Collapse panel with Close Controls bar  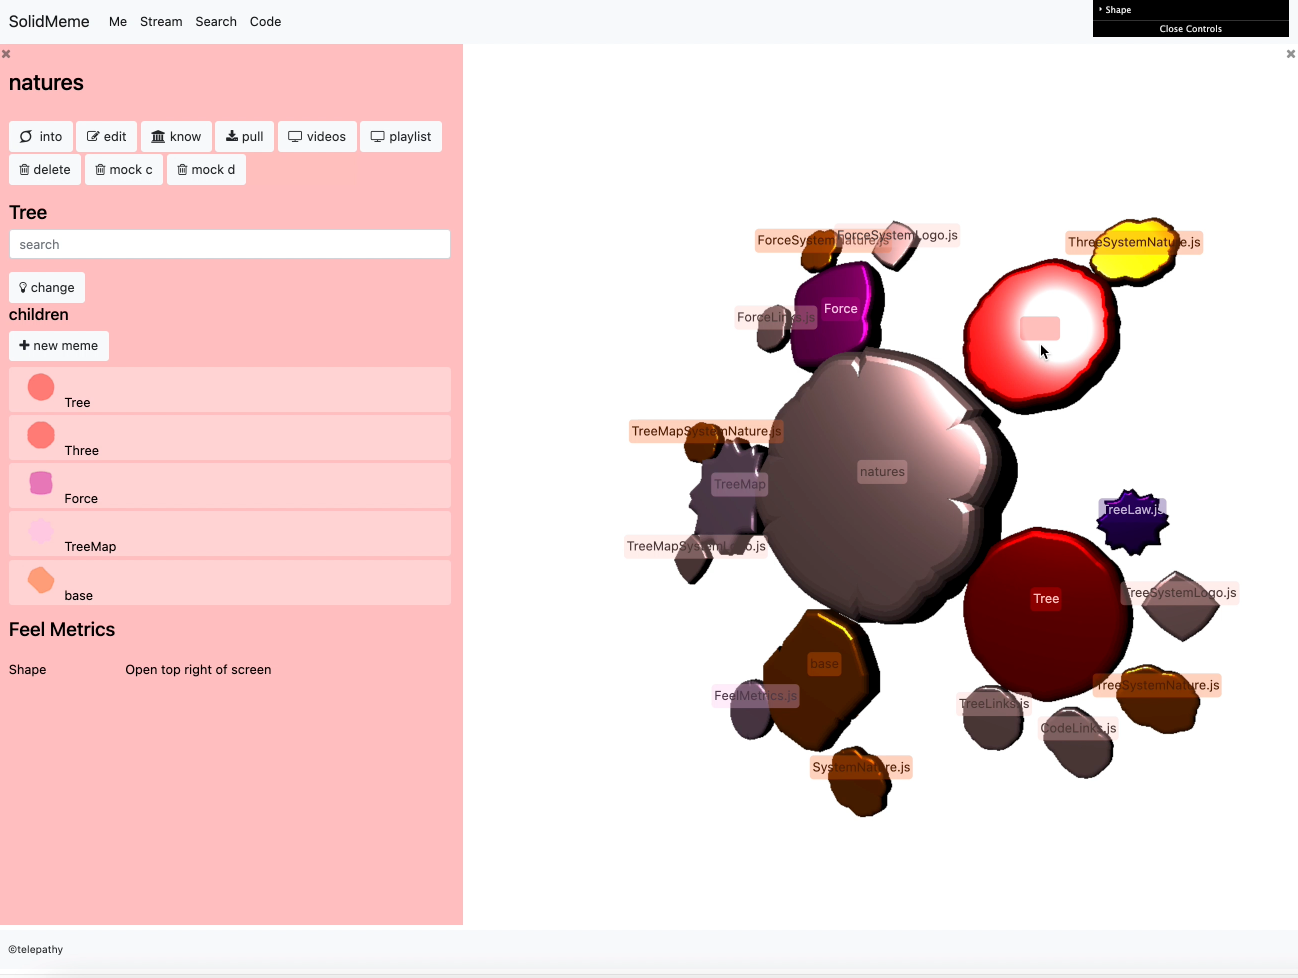click(x=1190, y=29)
